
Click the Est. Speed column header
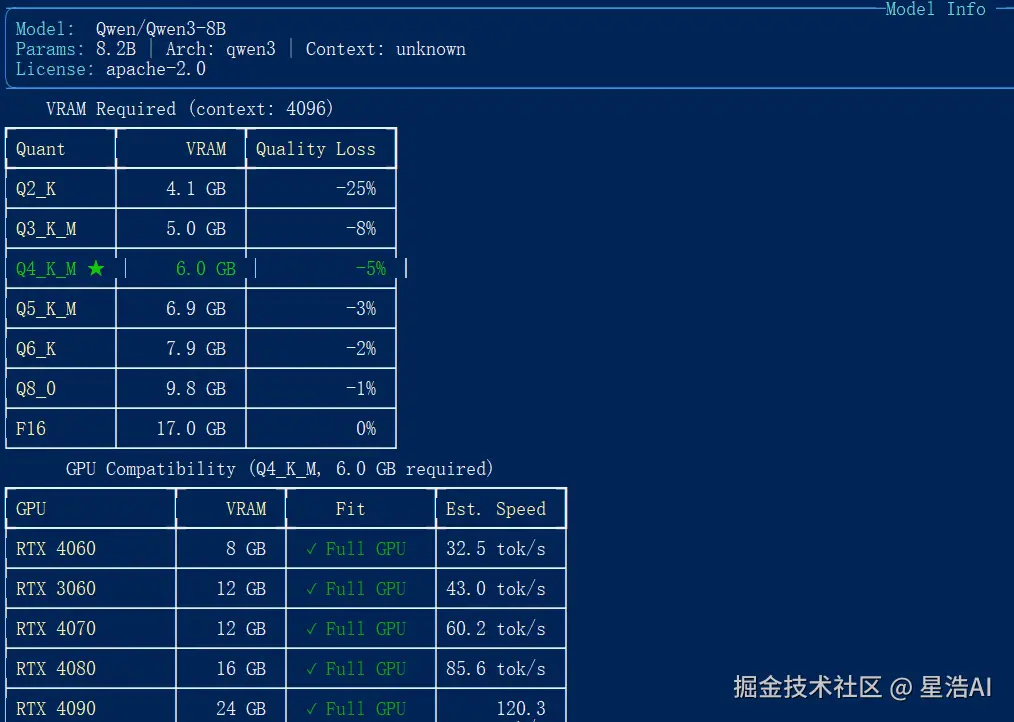coord(495,509)
